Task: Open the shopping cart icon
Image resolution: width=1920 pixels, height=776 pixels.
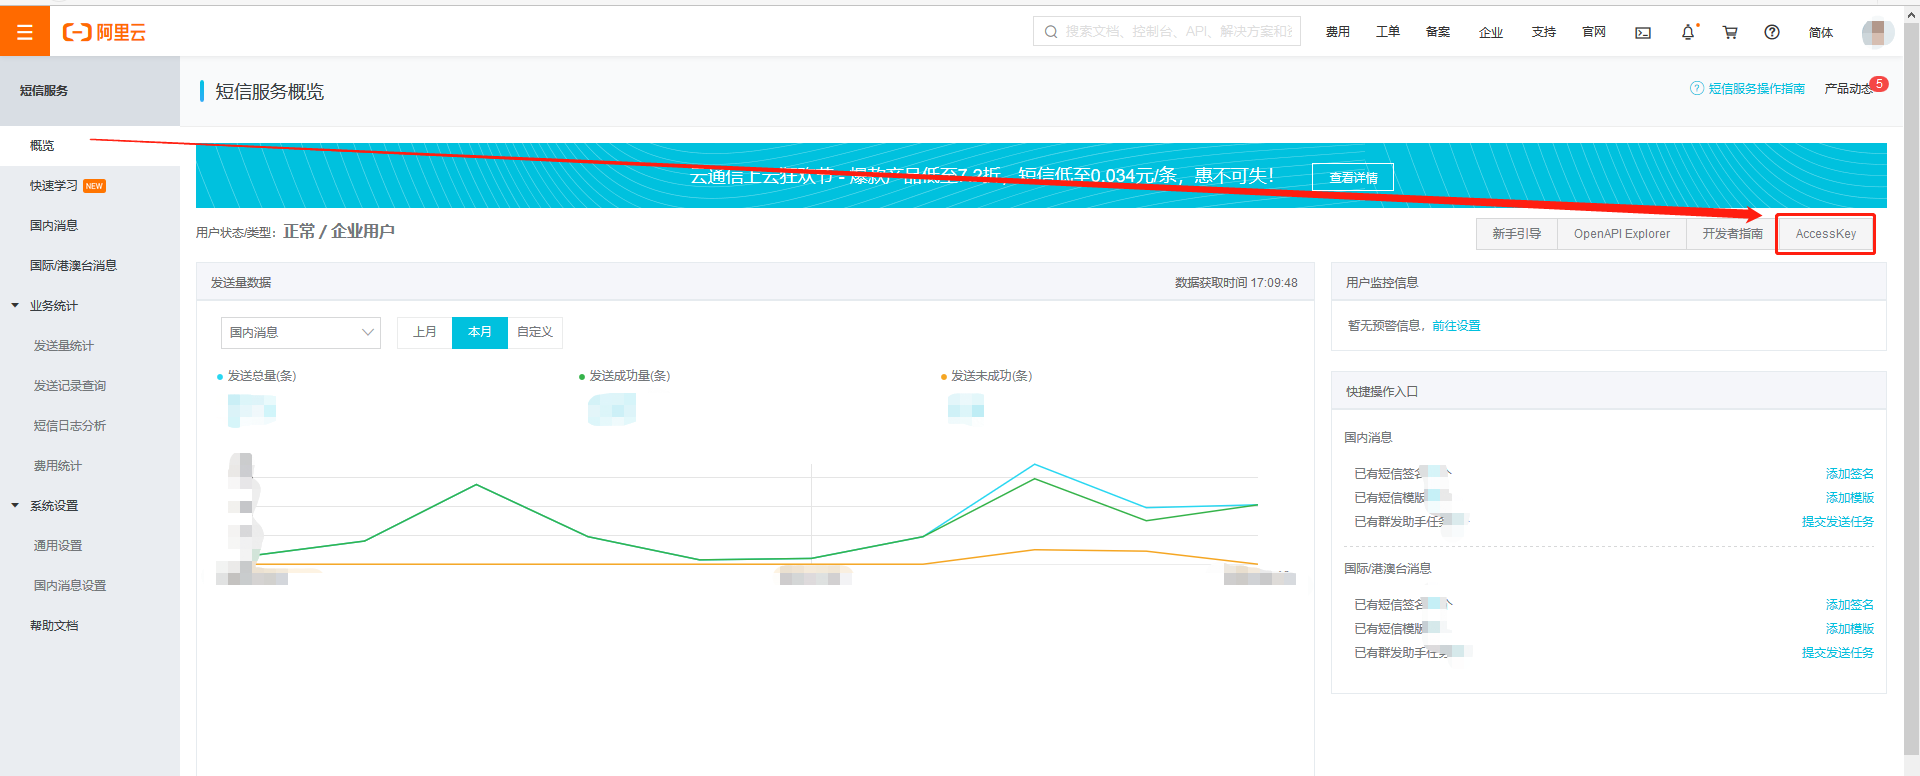Action: [1730, 32]
